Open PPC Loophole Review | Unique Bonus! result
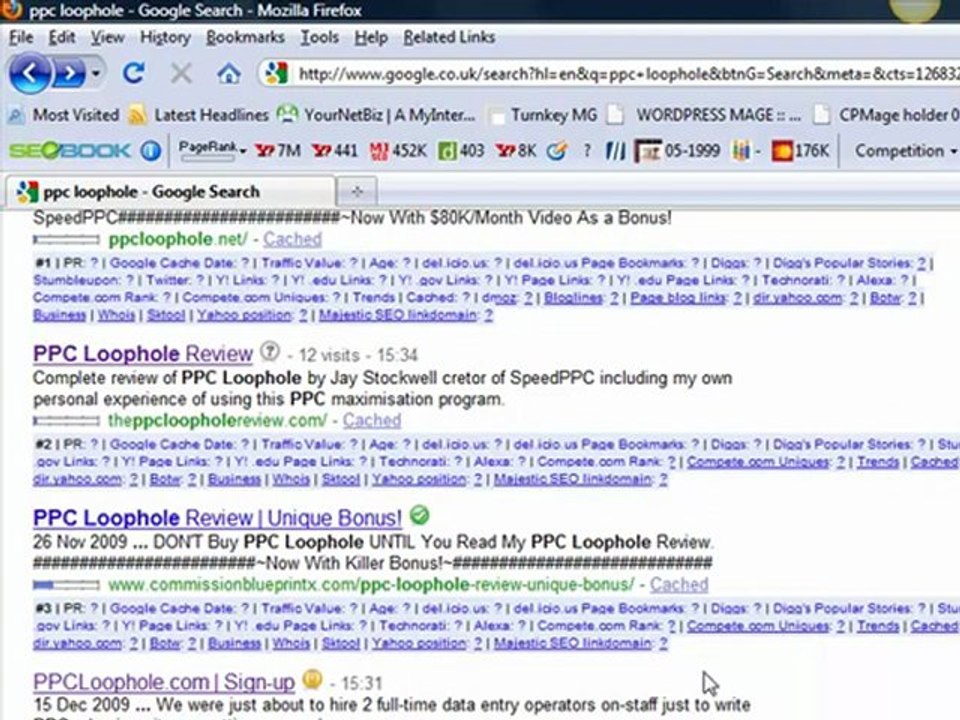This screenshot has height=720, width=960. pyautogui.click(x=217, y=518)
